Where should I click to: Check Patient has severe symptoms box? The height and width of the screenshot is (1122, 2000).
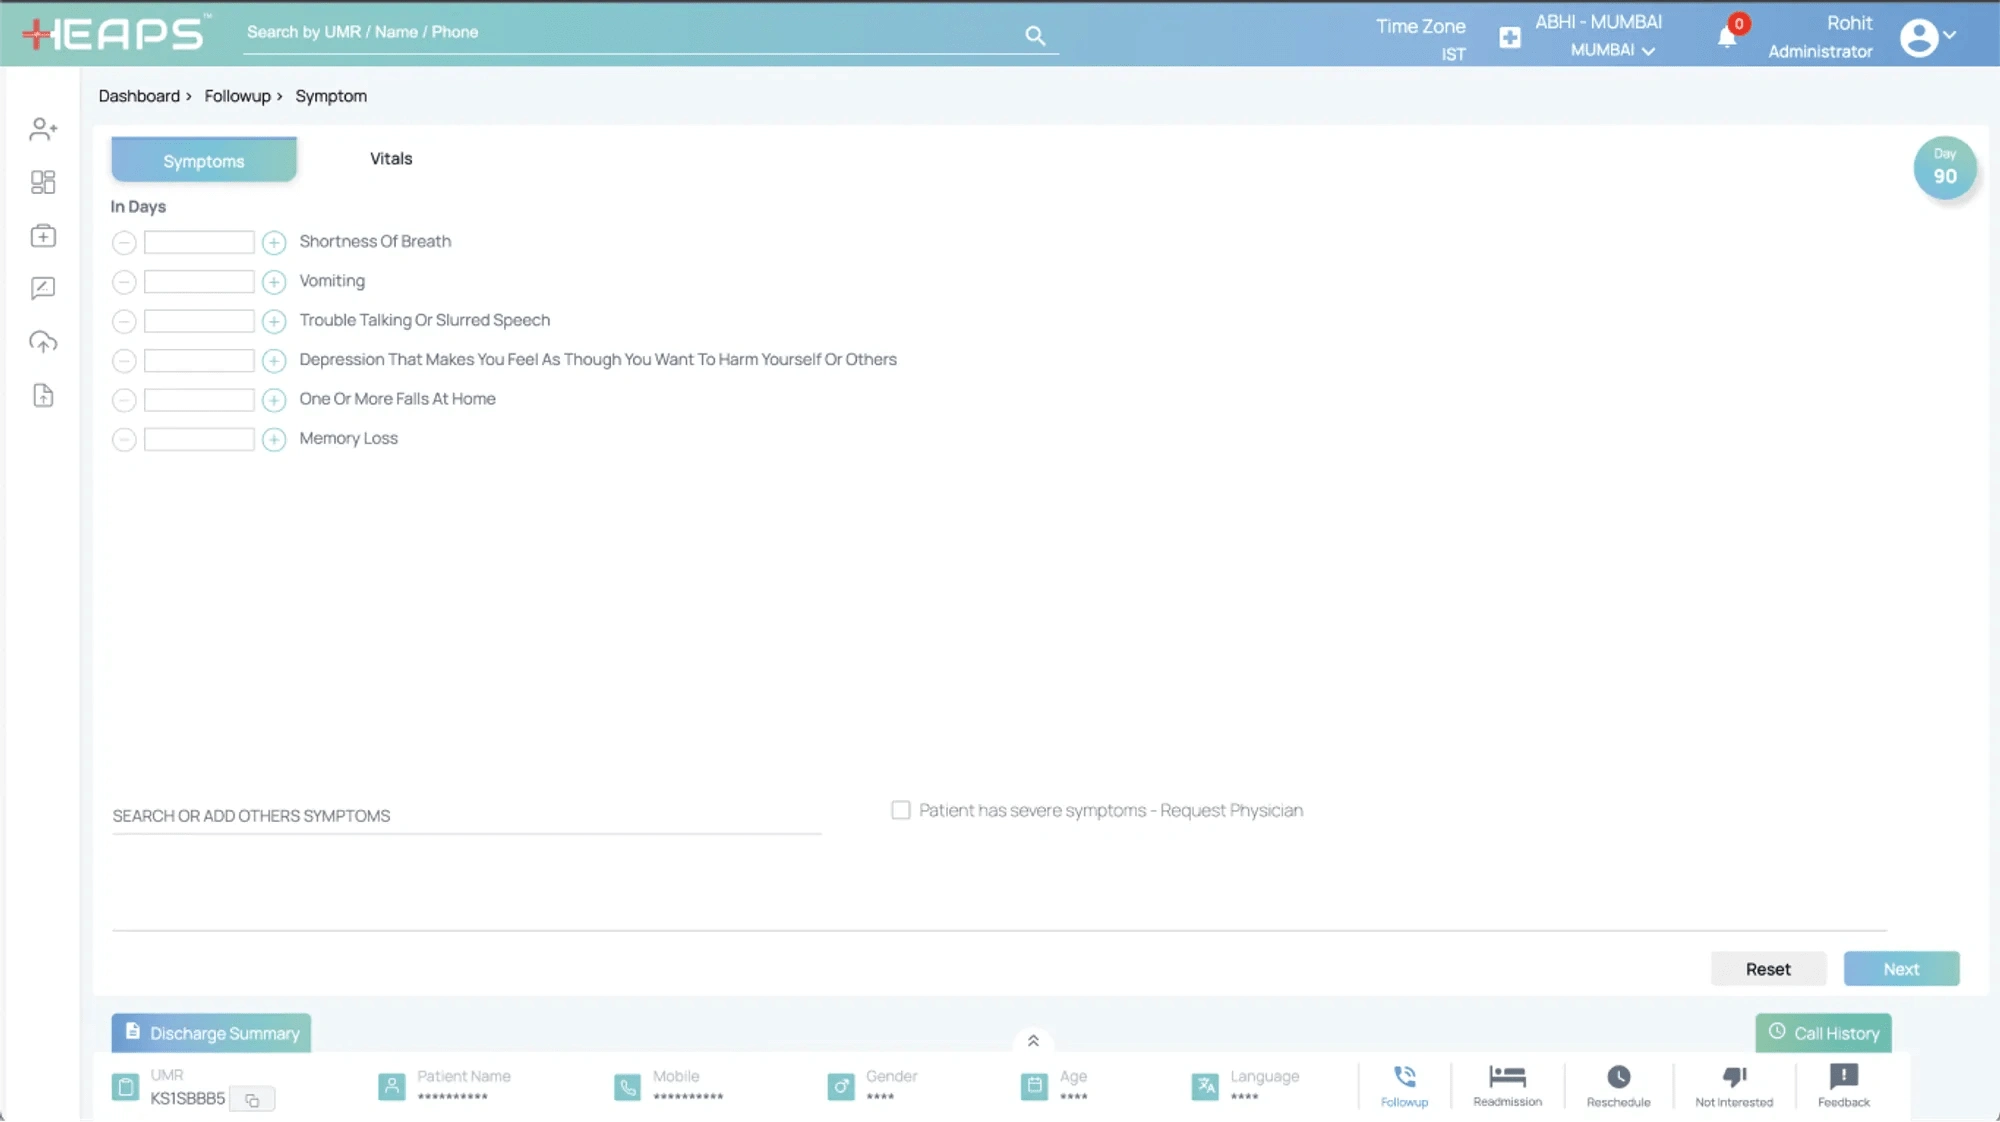901,810
